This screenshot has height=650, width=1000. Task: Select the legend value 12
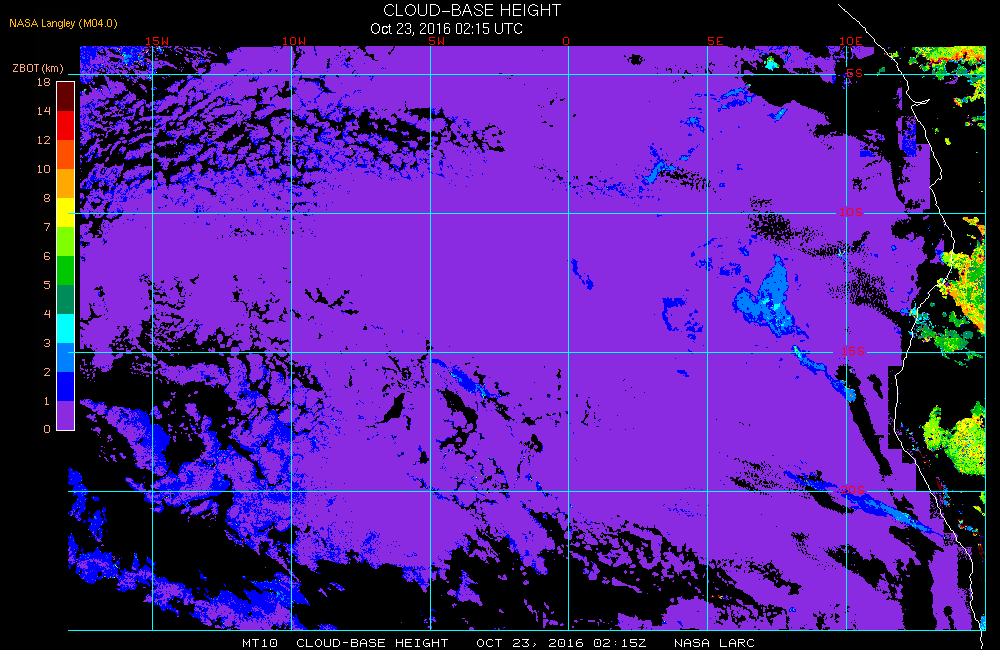tap(43, 140)
